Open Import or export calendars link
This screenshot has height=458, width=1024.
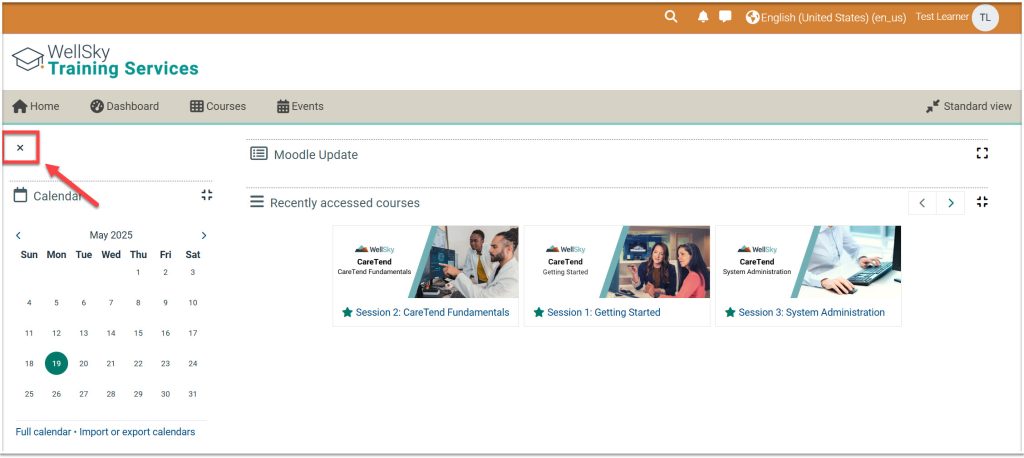(137, 432)
